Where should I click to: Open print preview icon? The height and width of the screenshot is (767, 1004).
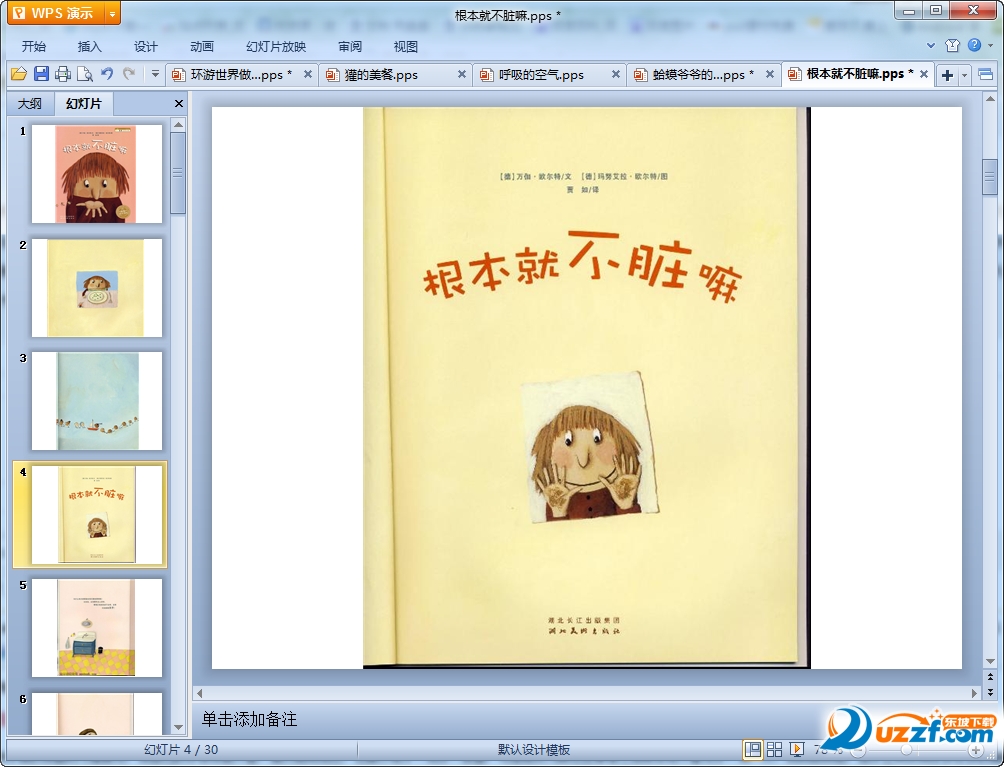pyautogui.click(x=85, y=74)
